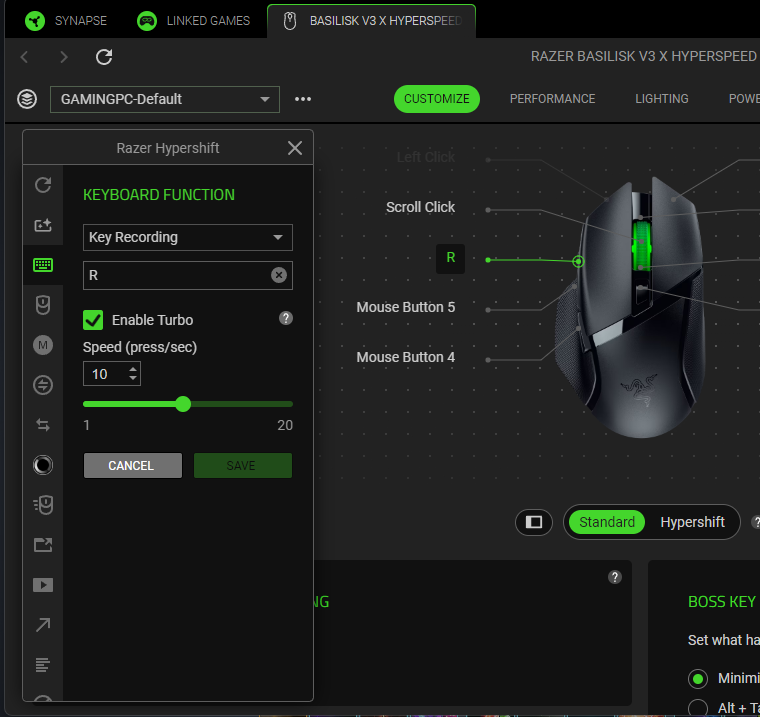Open the three-dot profile options menu
Screen dimensions: 760x717
coord(303,99)
